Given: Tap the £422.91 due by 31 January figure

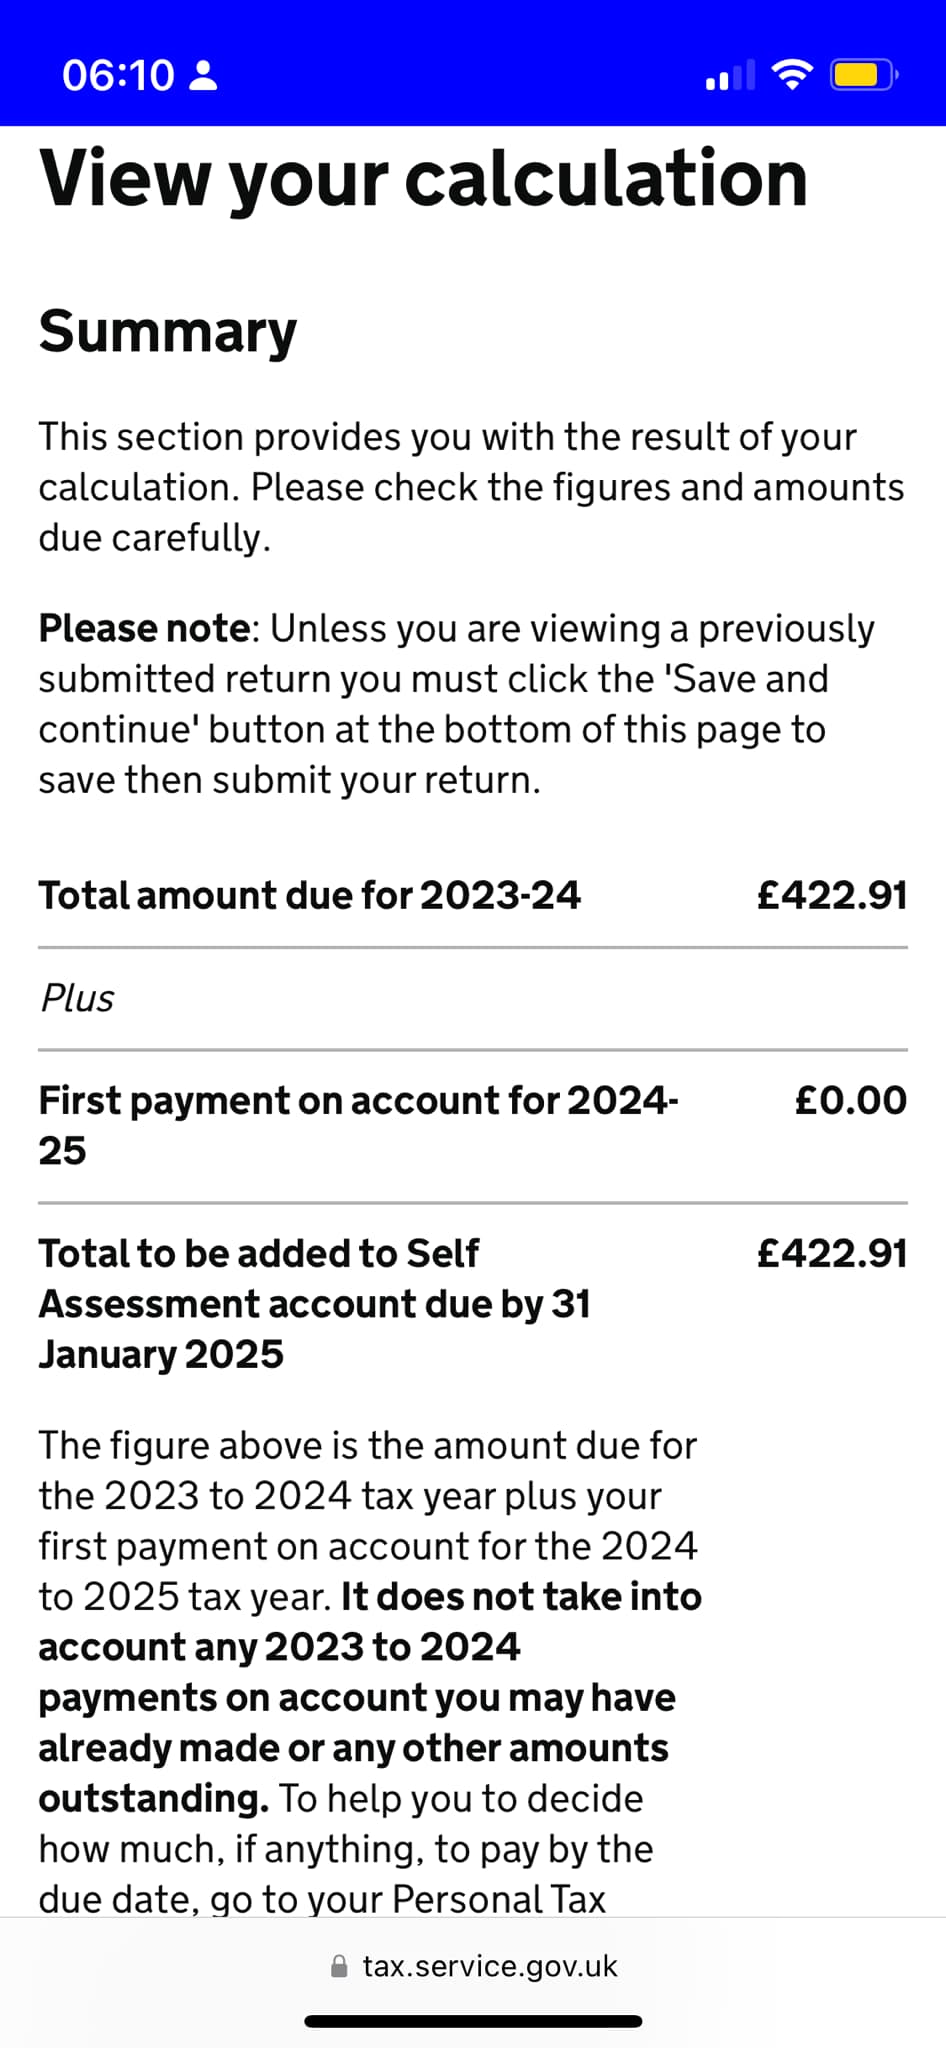Looking at the screenshot, I should coord(832,1253).
